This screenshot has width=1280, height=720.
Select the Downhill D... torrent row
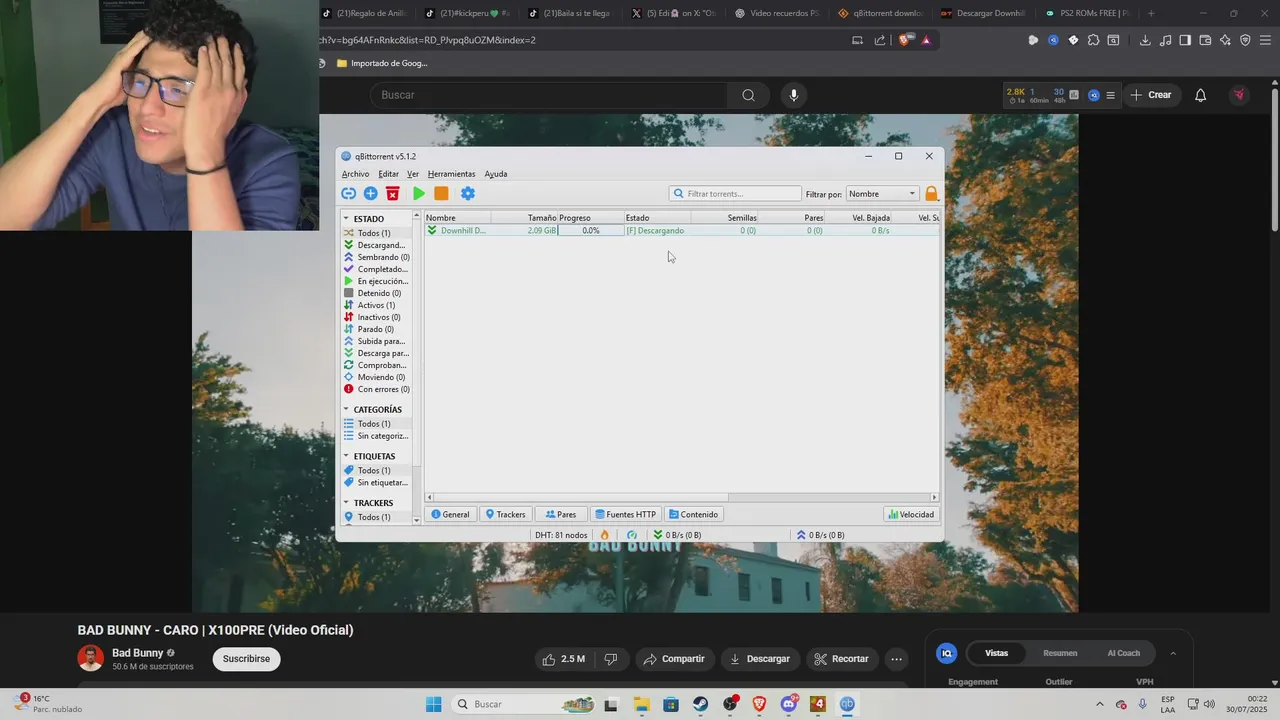681,231
